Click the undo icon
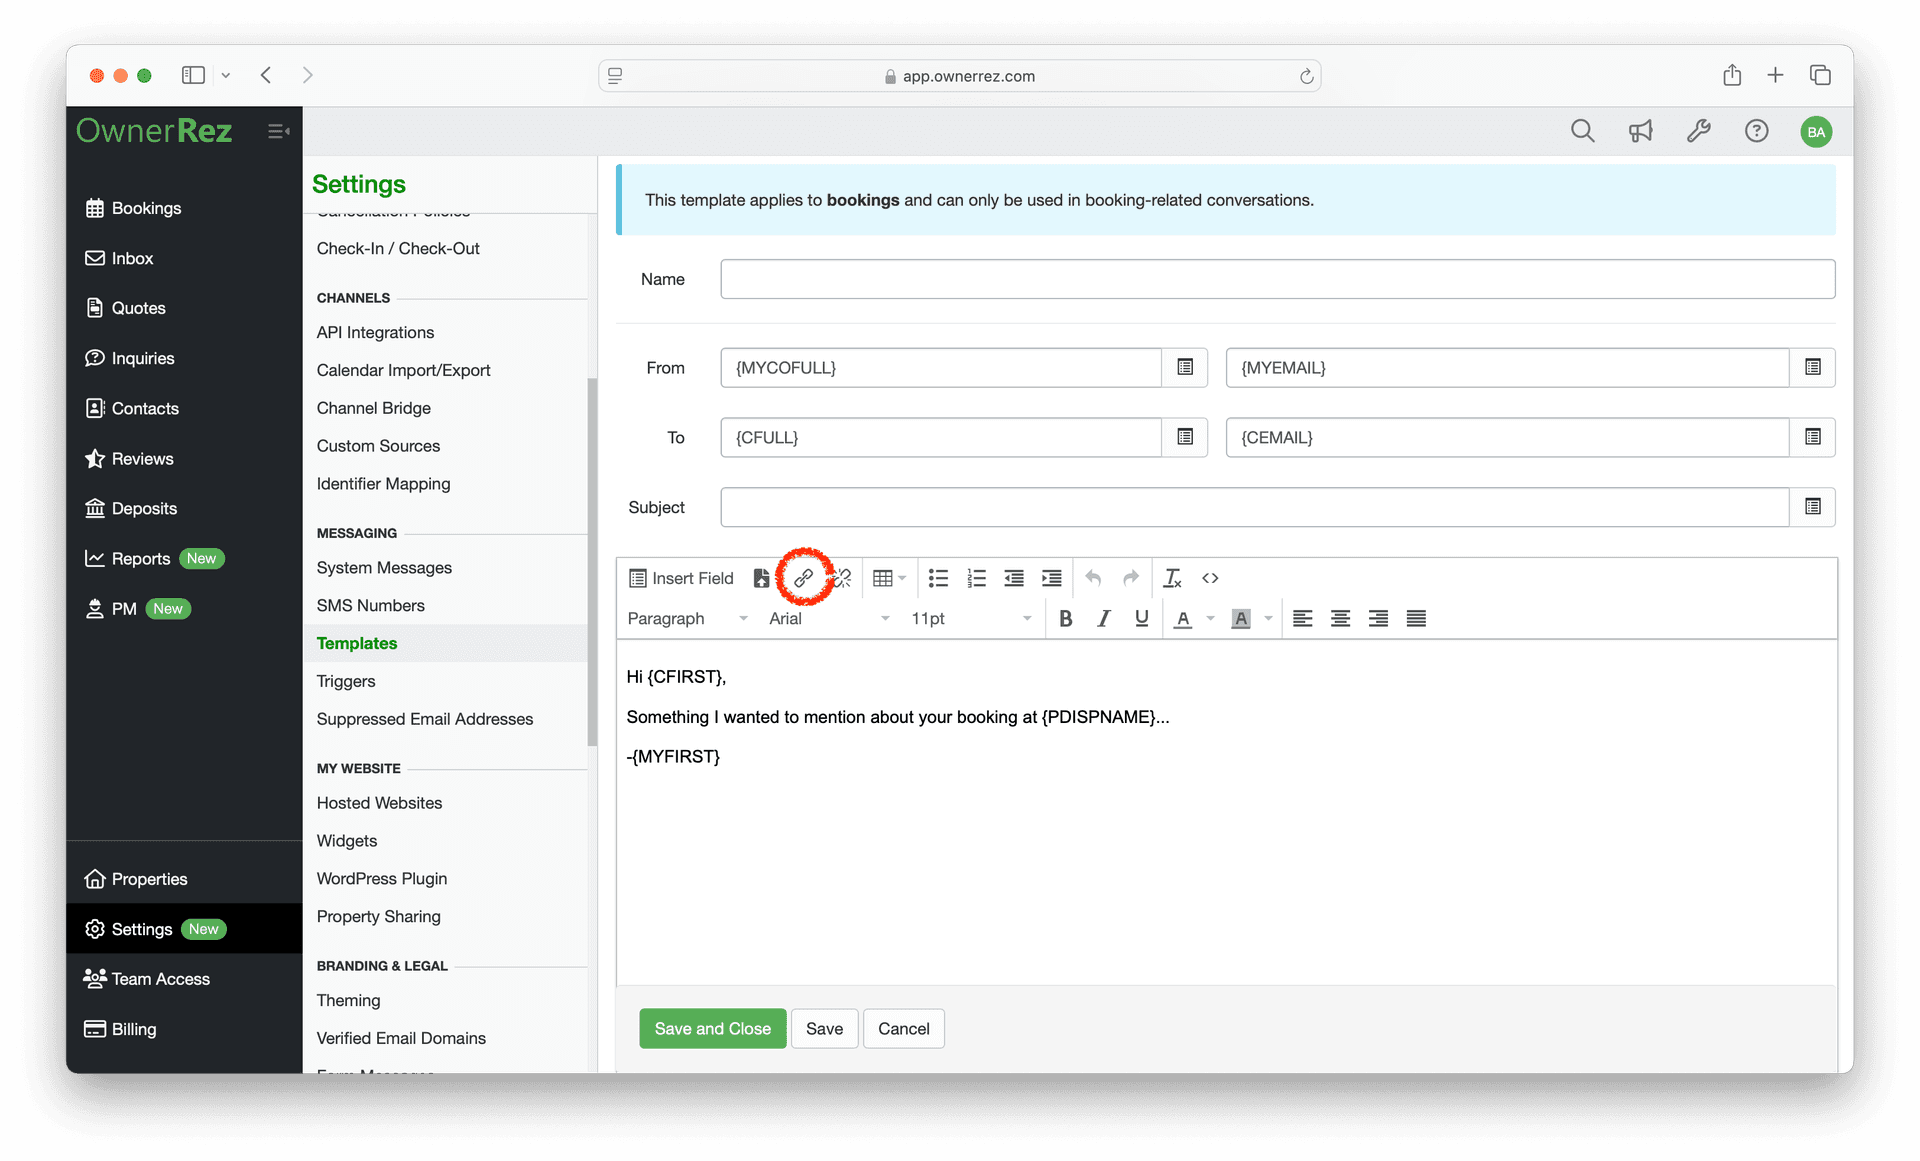This screenshot has height=1161, width=1920. [x=1093, y=577]
